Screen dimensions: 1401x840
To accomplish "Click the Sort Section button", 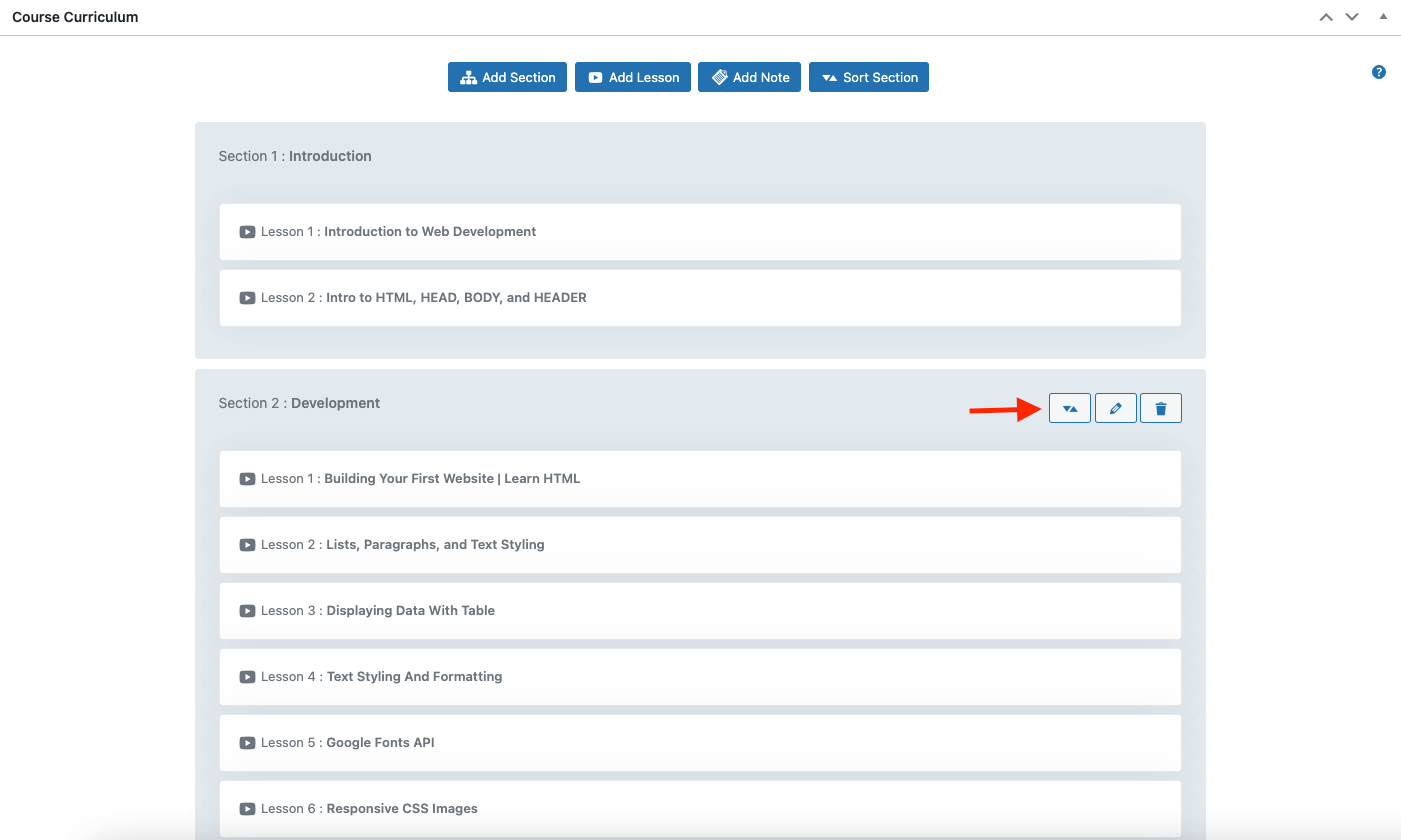I will coord(869,77).
